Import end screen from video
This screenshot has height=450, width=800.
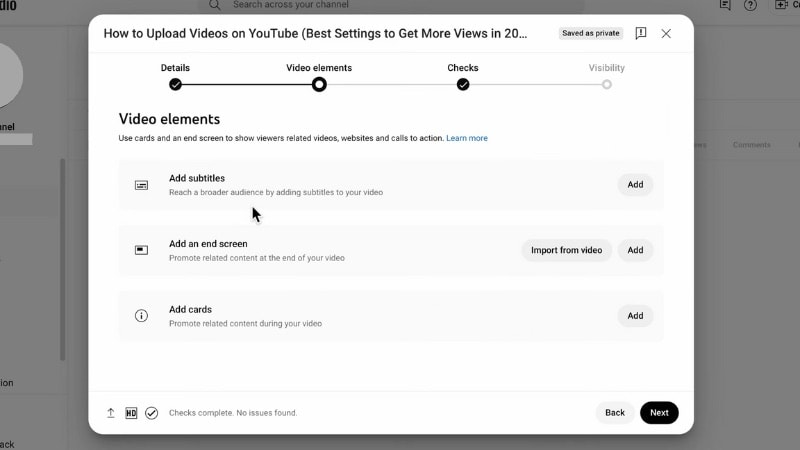coord(566,250)
